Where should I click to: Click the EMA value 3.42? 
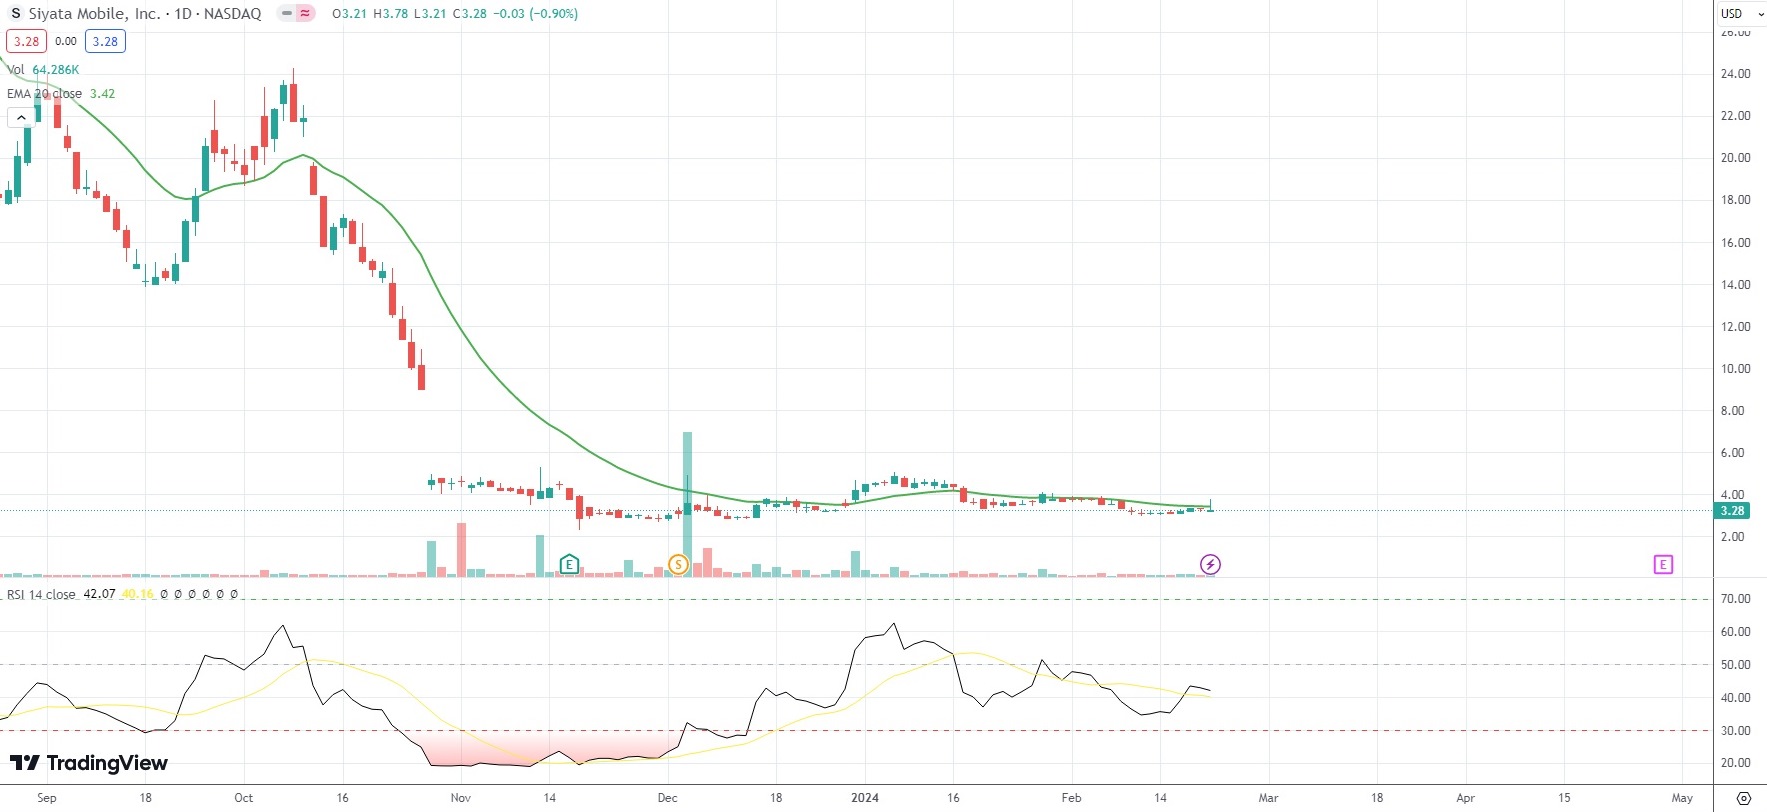[x=102, y=94]
